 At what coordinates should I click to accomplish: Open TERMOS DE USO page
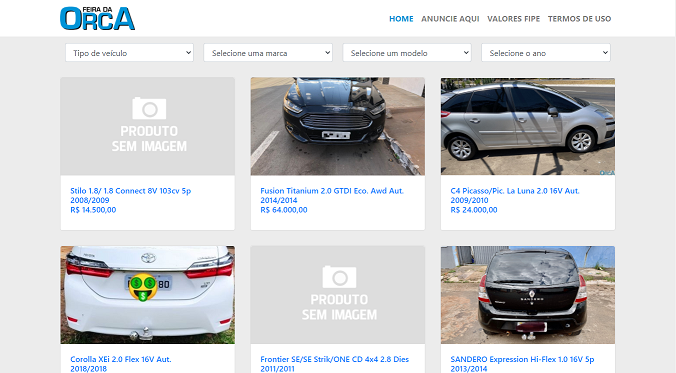pyautogui.click(x=579, y=19)
